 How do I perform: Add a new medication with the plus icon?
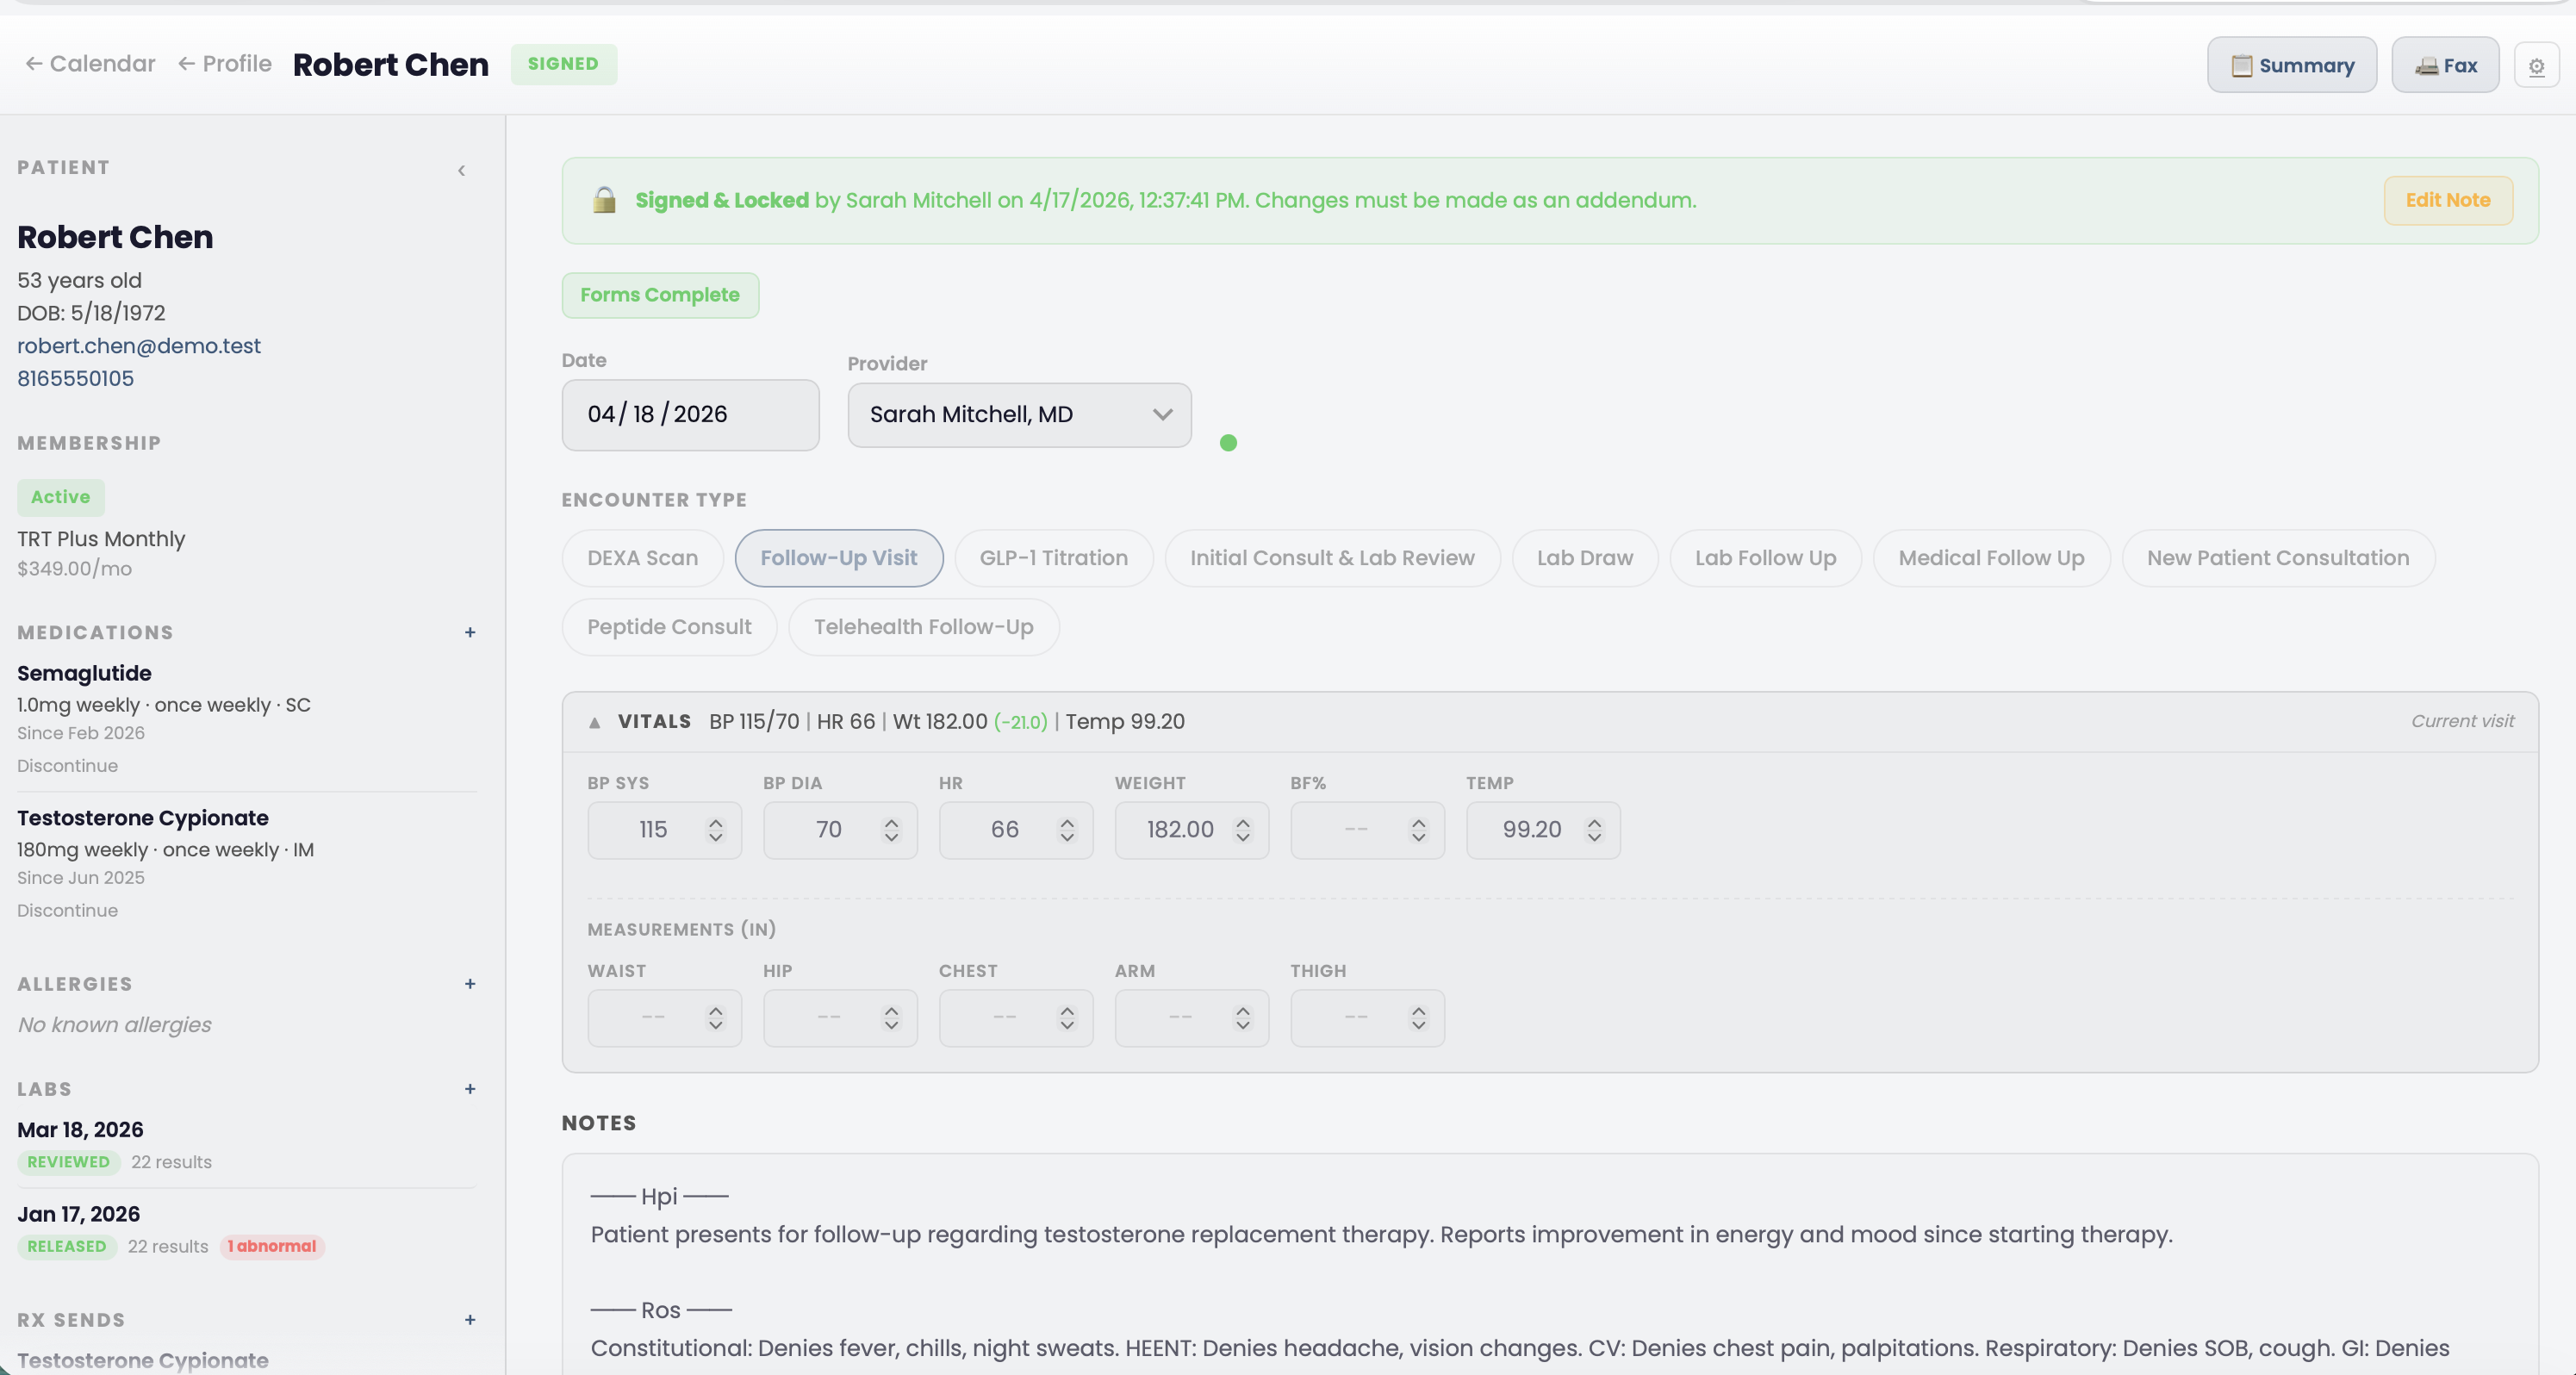pyautogui.click(x=470, y=633)
